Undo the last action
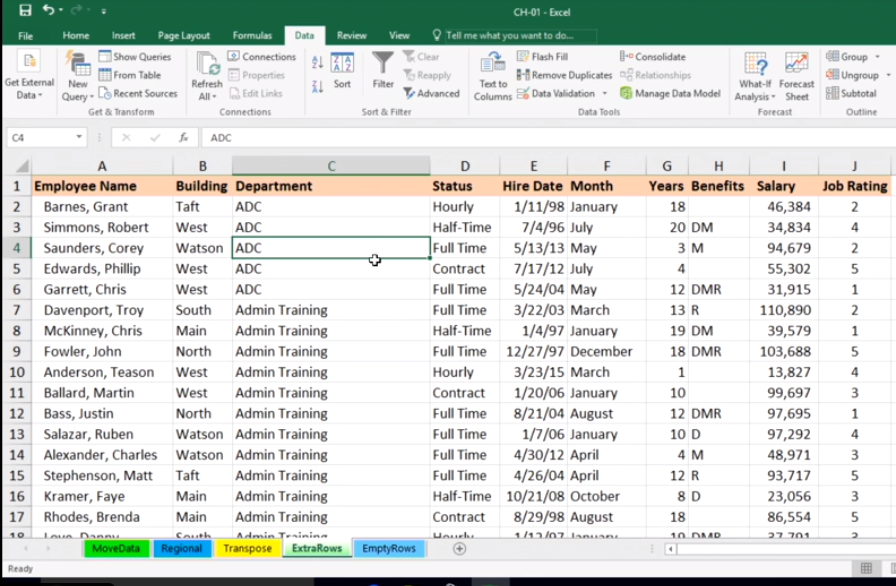Screen dimensions: 896x586 click(48, 10)
